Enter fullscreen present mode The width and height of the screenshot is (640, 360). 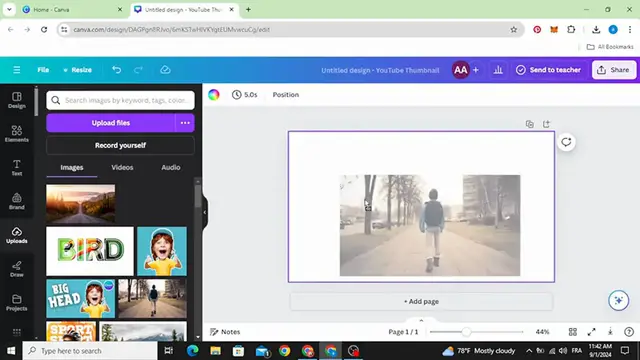click(x=591, y=332)
